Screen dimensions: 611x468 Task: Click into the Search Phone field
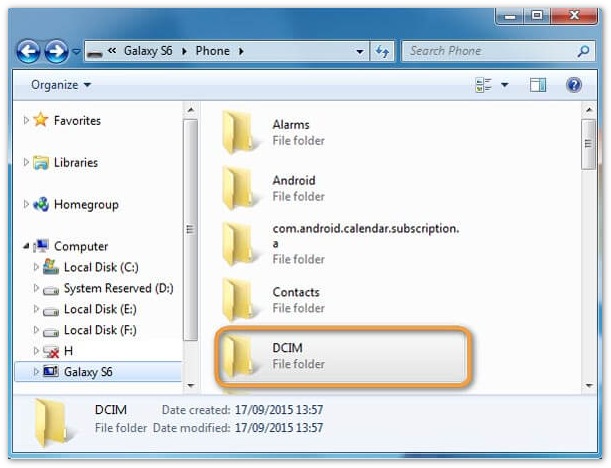coord(498,51)
